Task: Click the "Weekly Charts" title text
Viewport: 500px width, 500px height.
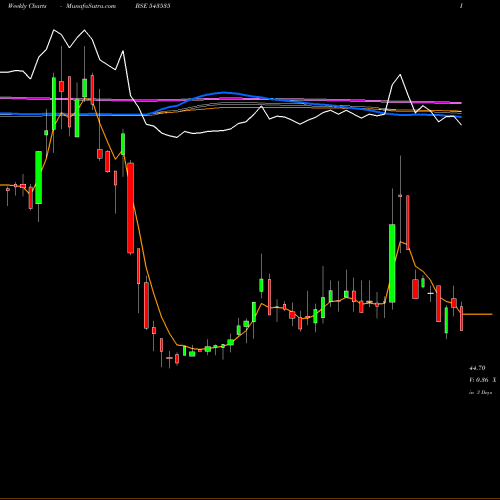Action: pos(27,6)
